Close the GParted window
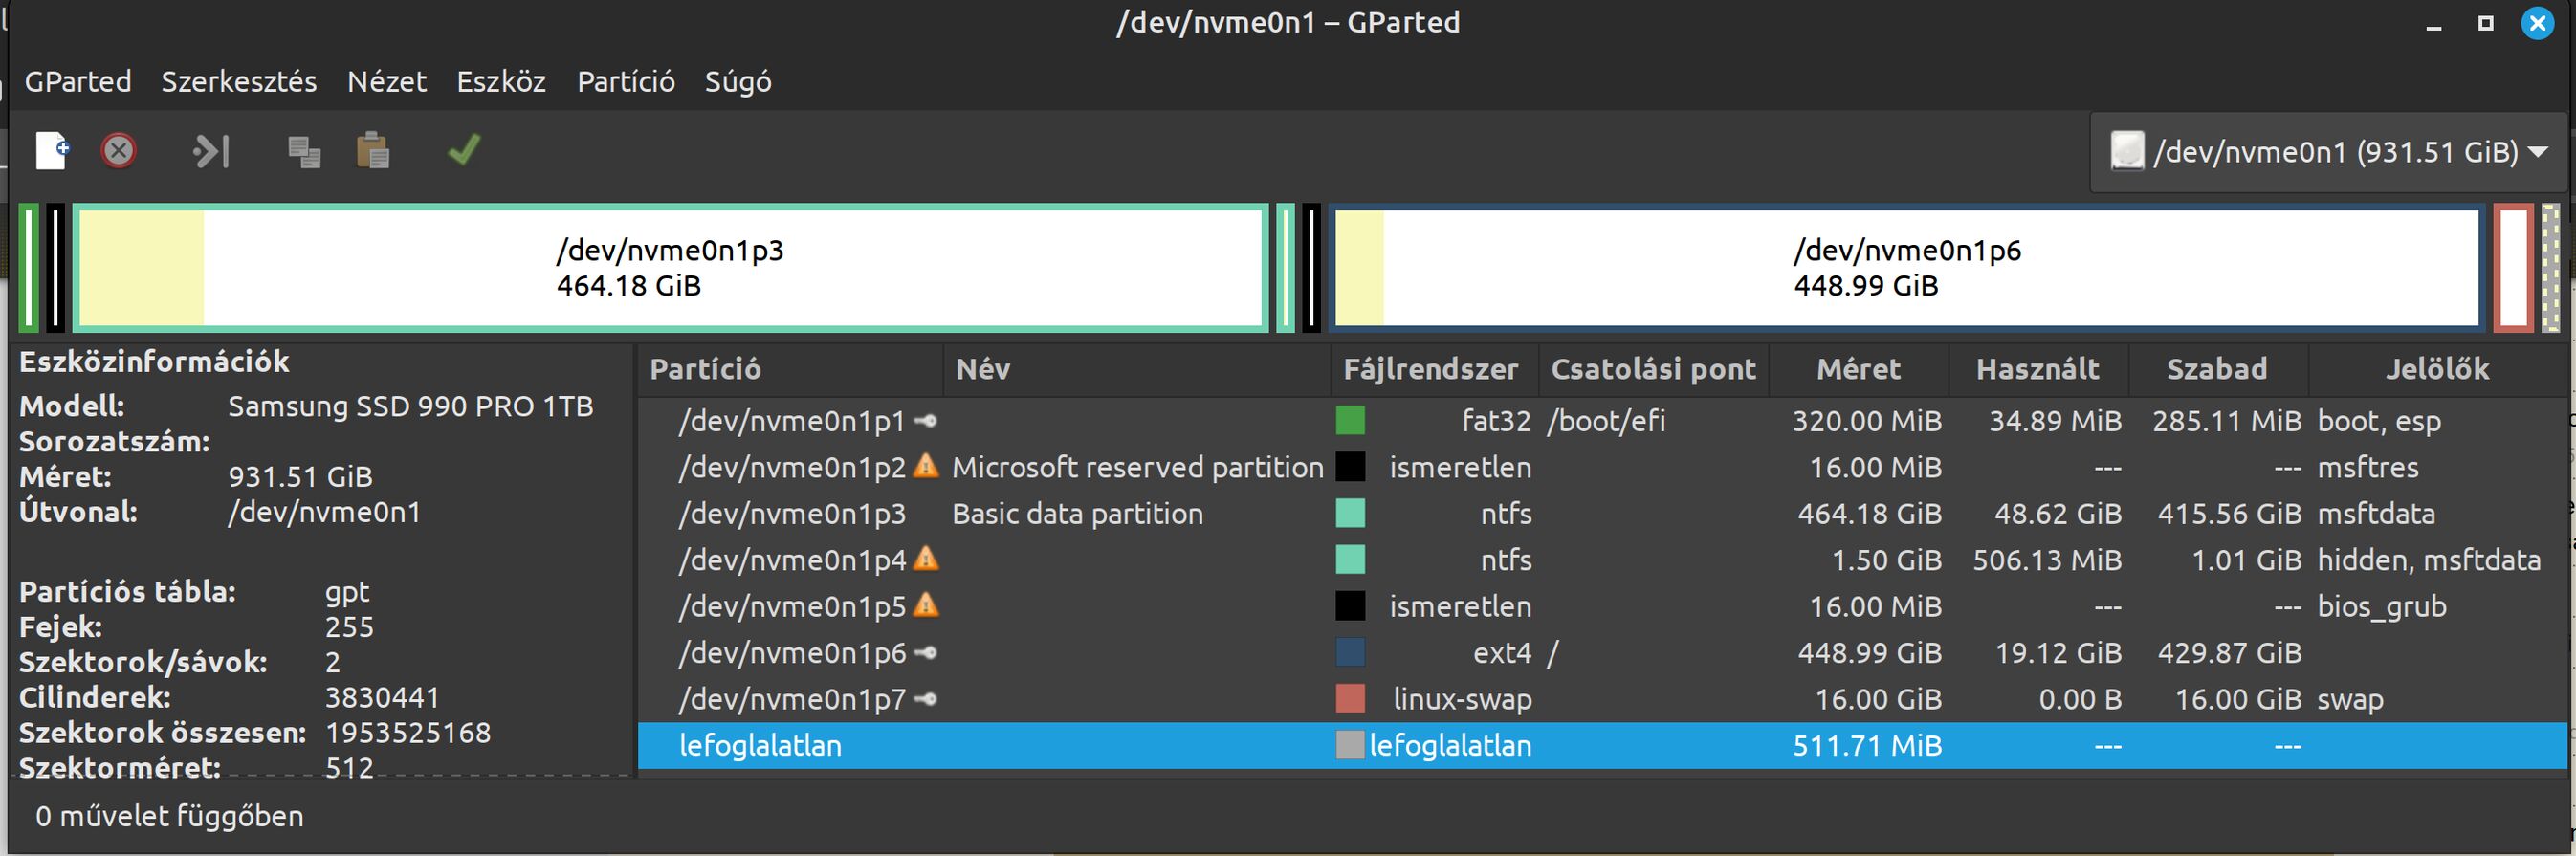Viewport: 2576px width, 856px height. tap(2538, 23)
